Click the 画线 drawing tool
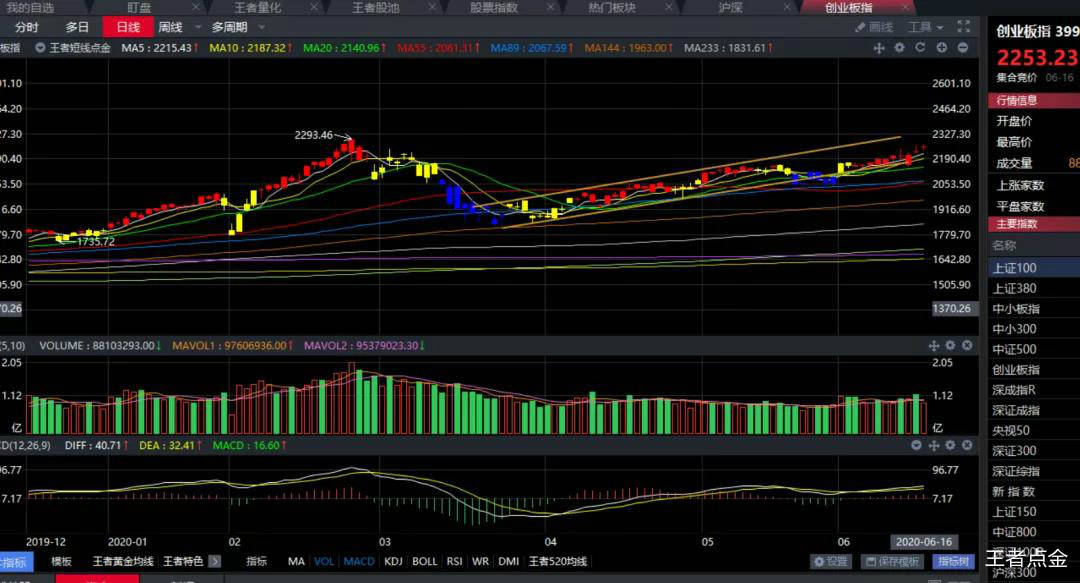The image size is (1080, 583). coord(874,27)
